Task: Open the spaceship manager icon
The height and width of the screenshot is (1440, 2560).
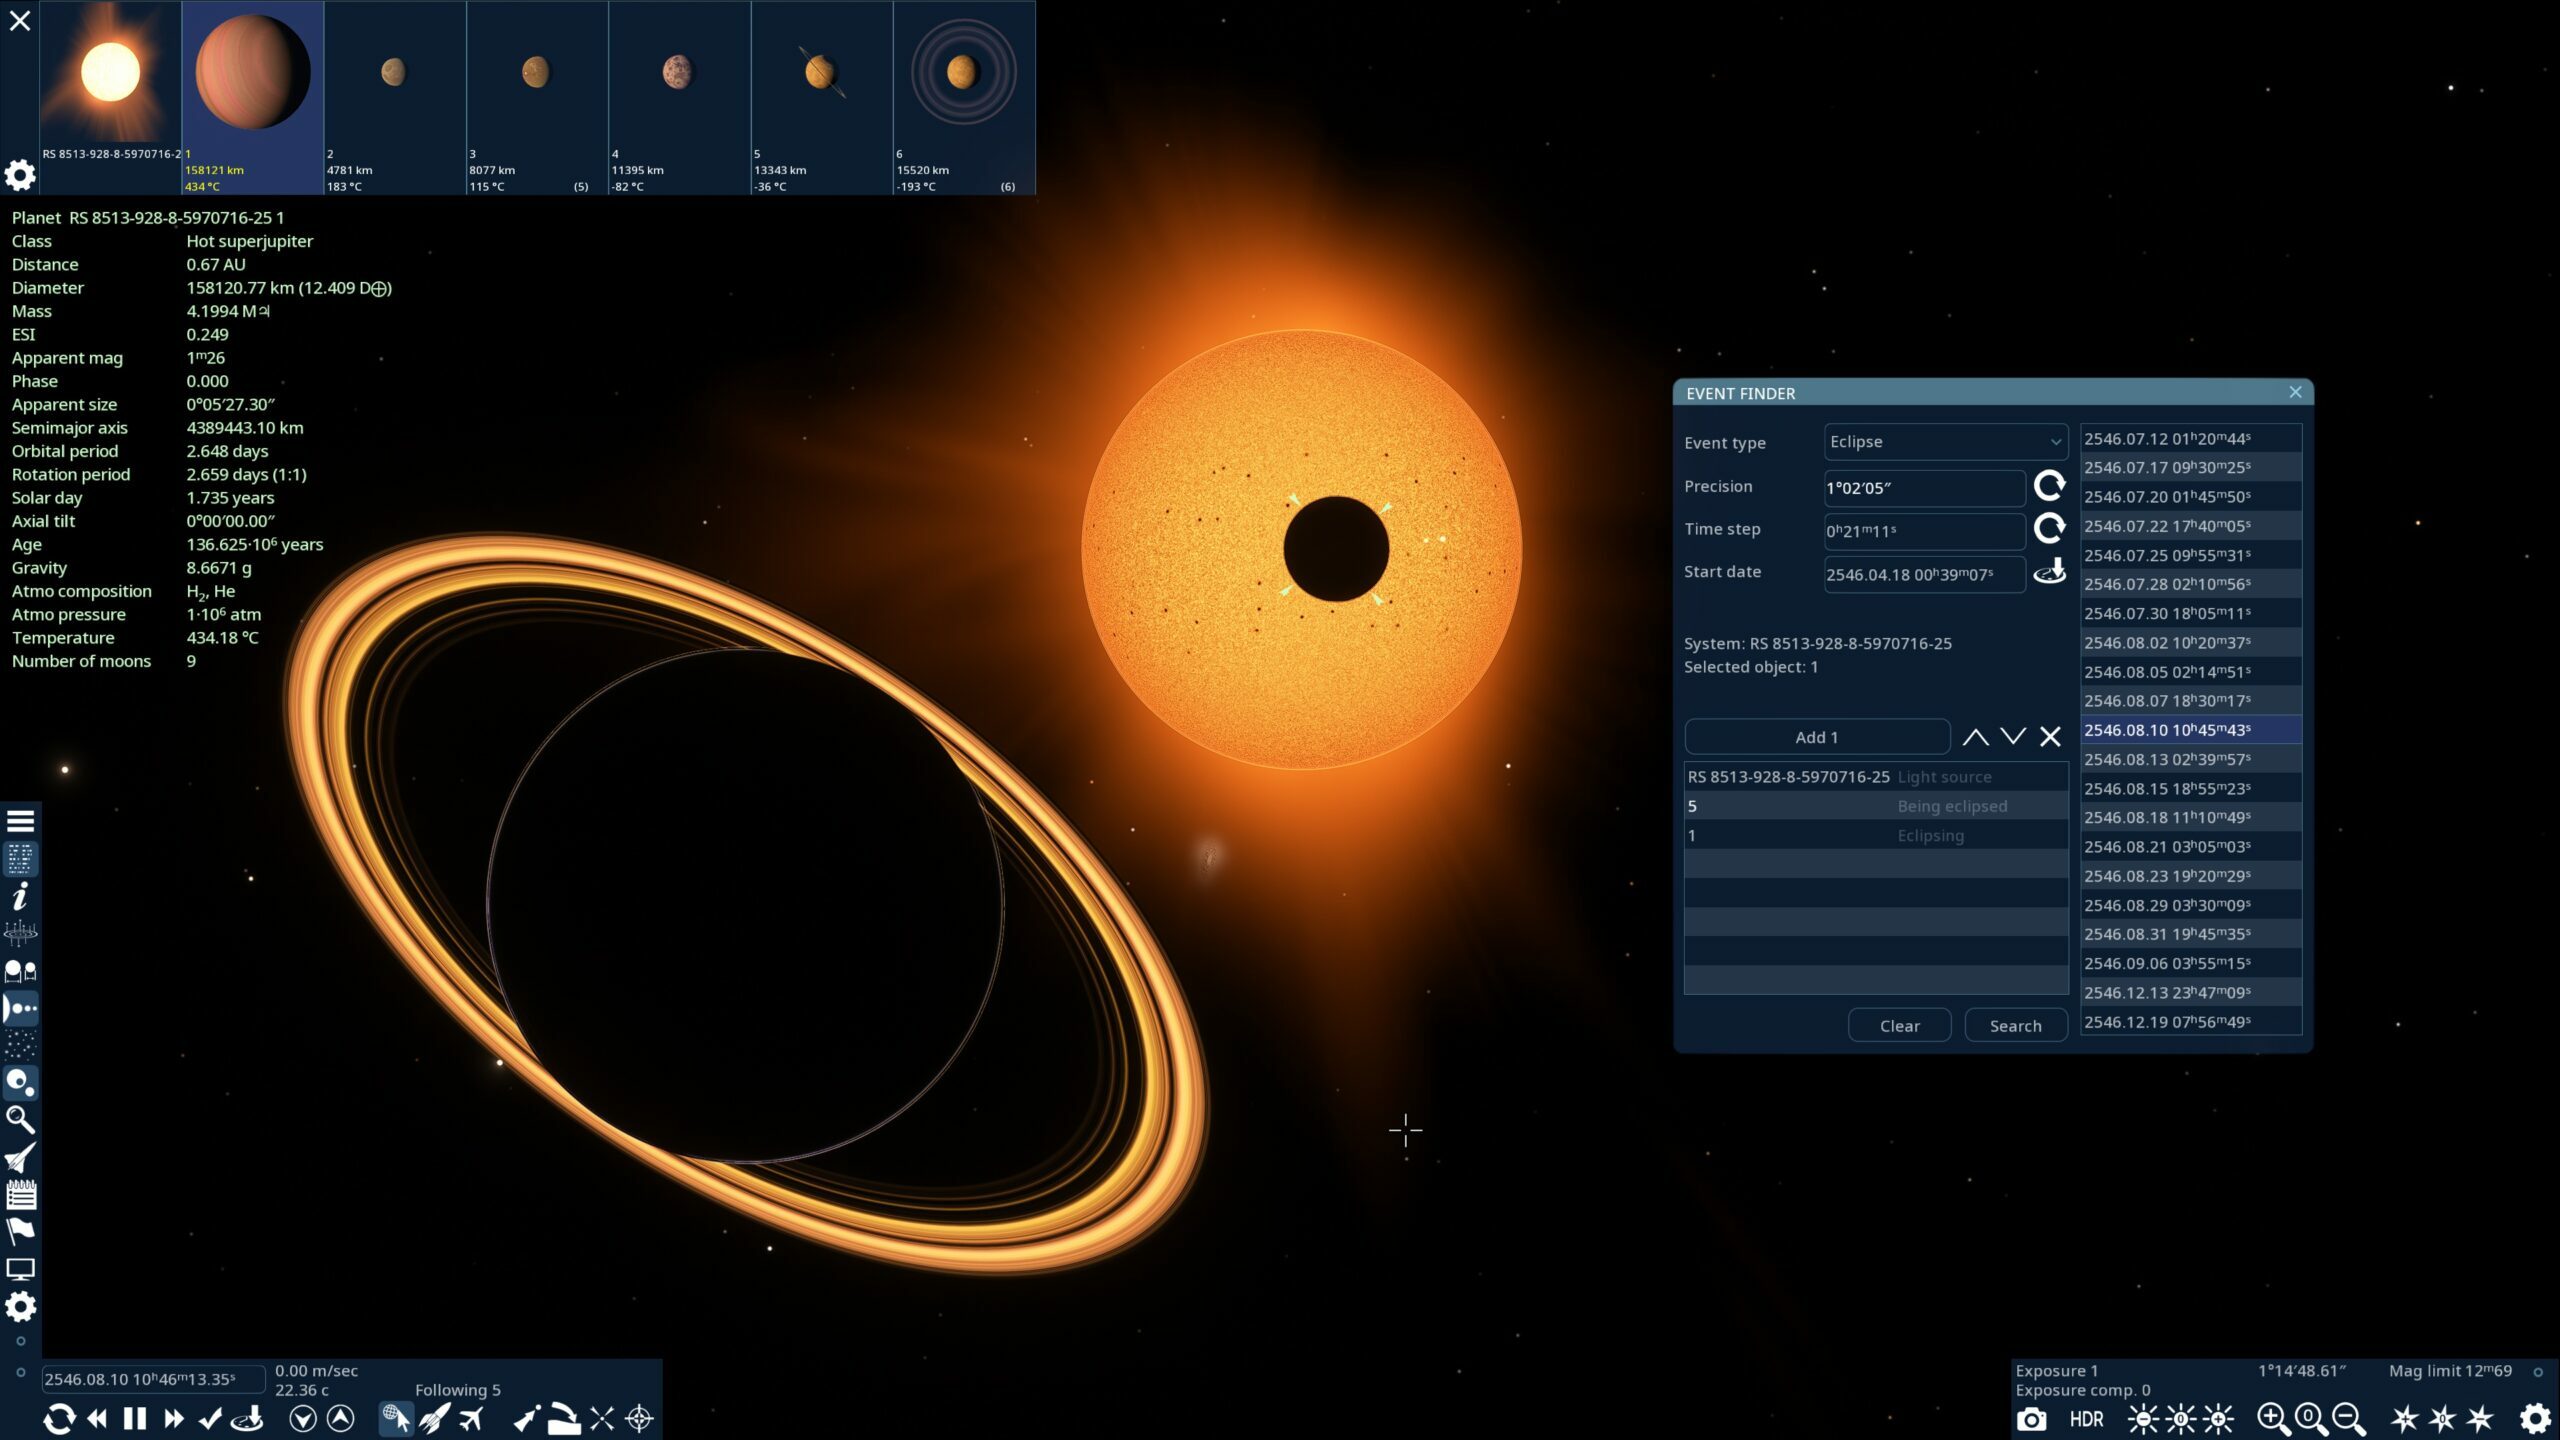Action: [x=21, y=1158]
